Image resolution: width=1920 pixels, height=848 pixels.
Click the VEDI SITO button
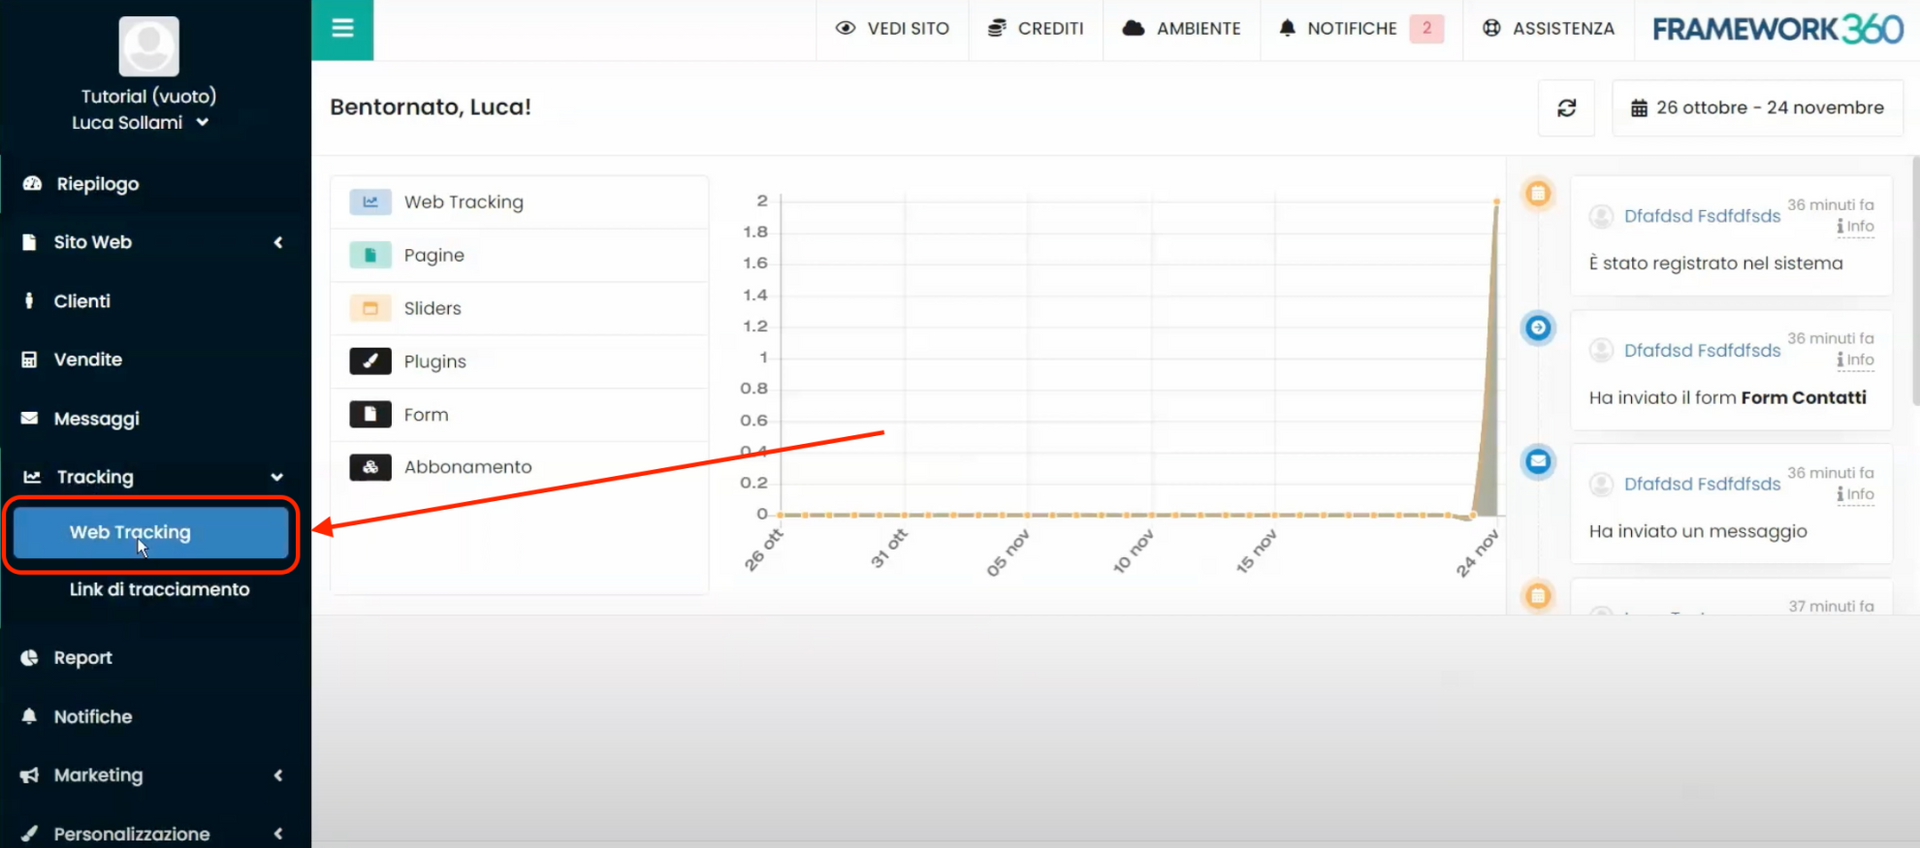click(x=892, y=29)
